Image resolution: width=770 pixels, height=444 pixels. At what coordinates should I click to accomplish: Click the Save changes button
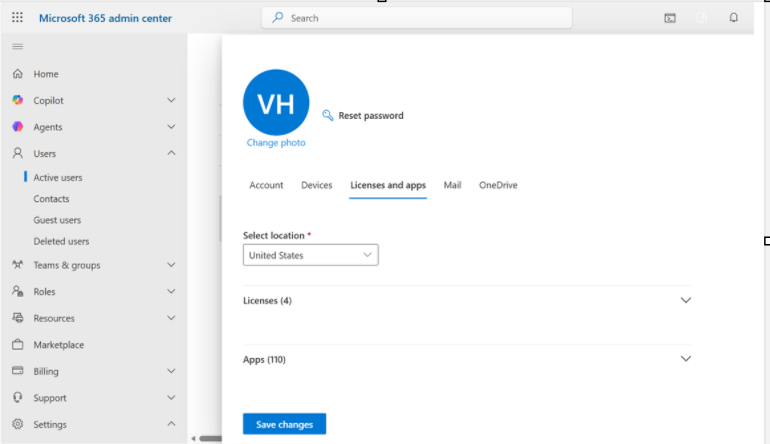tap(284, 424)
